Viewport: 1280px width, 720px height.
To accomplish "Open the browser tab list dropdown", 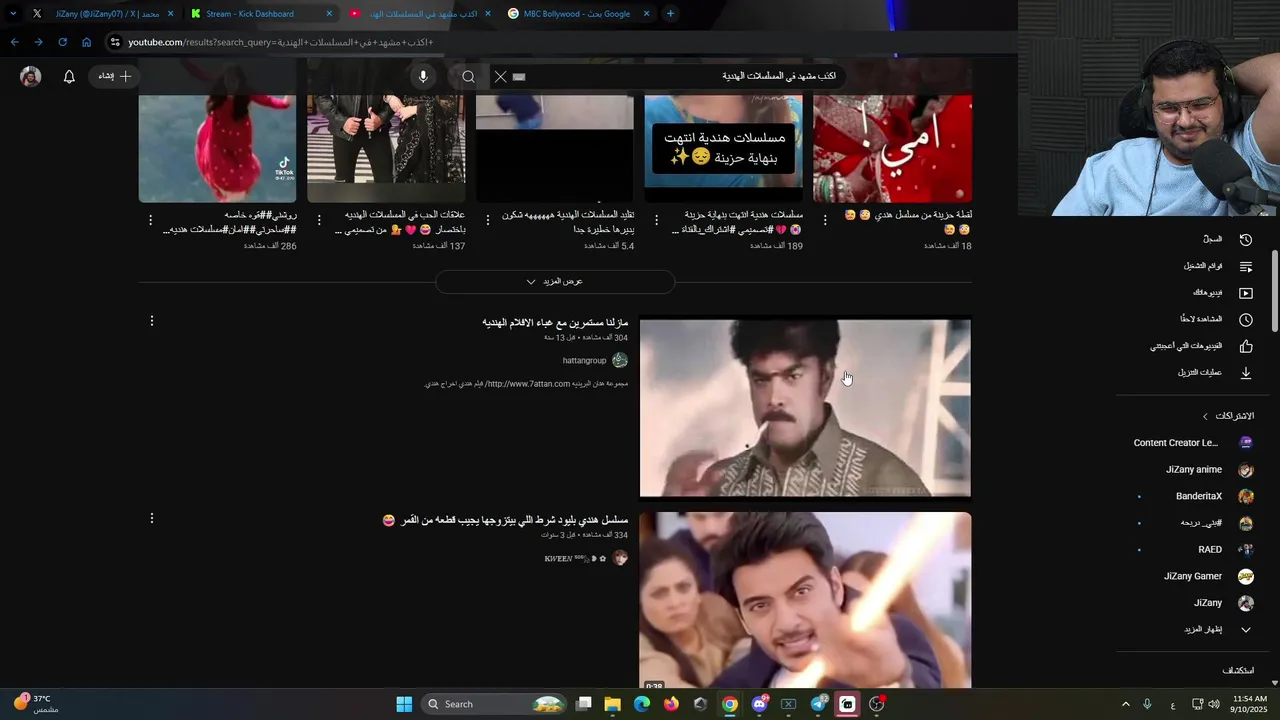I will point(12,14).
